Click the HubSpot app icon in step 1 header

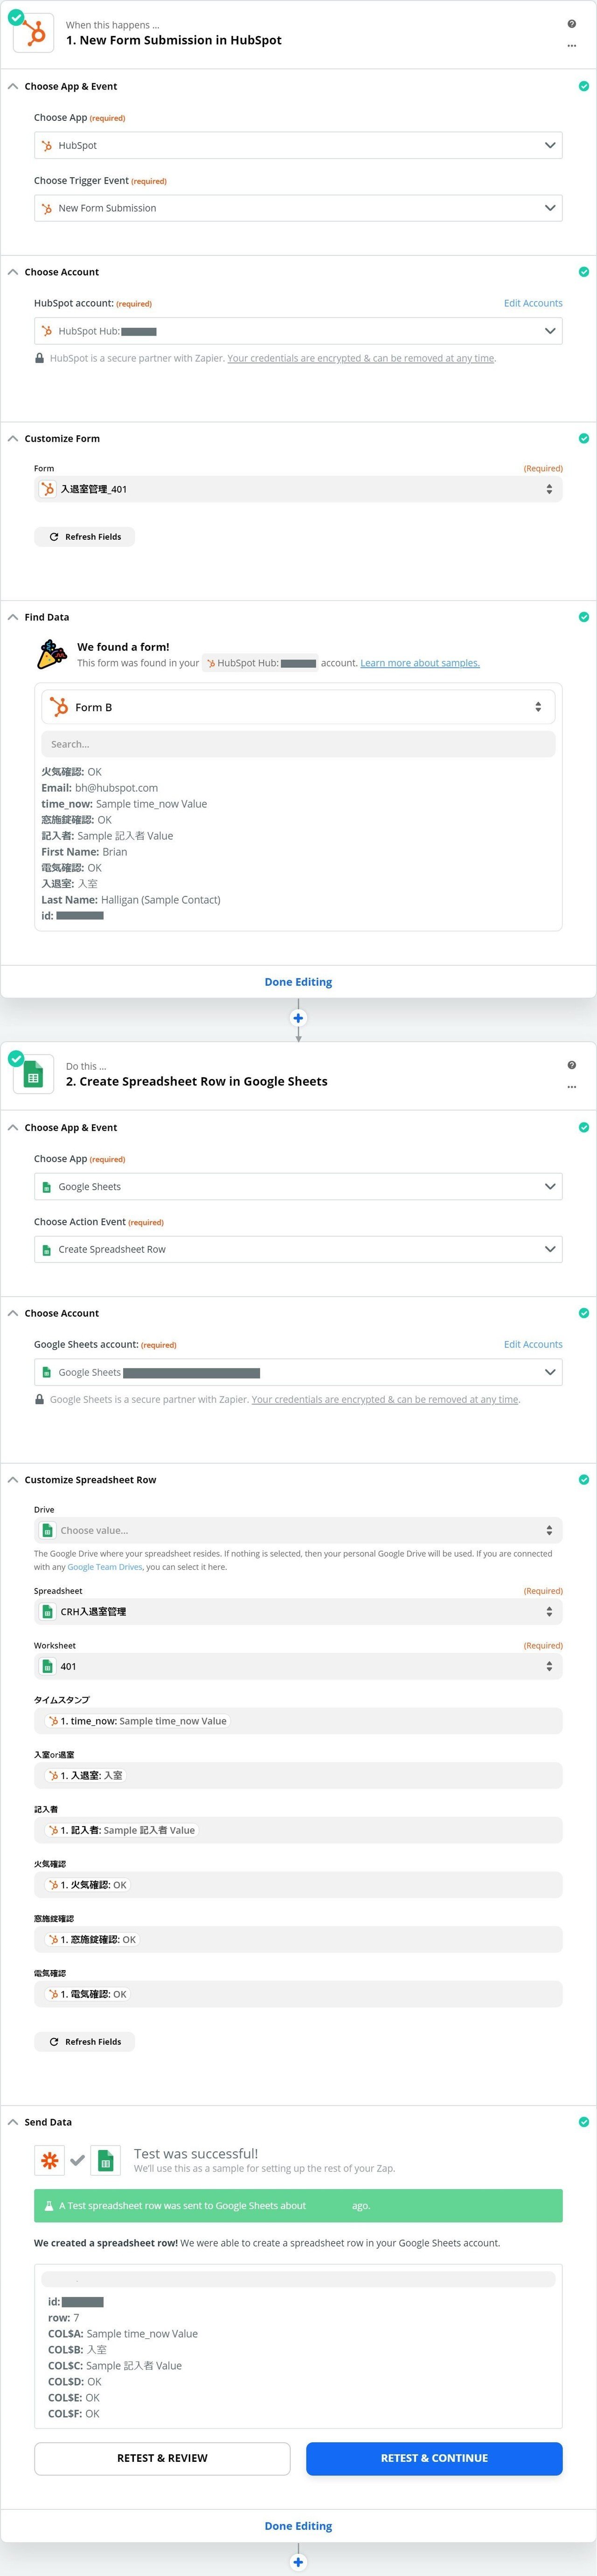(x=34, y=33)
